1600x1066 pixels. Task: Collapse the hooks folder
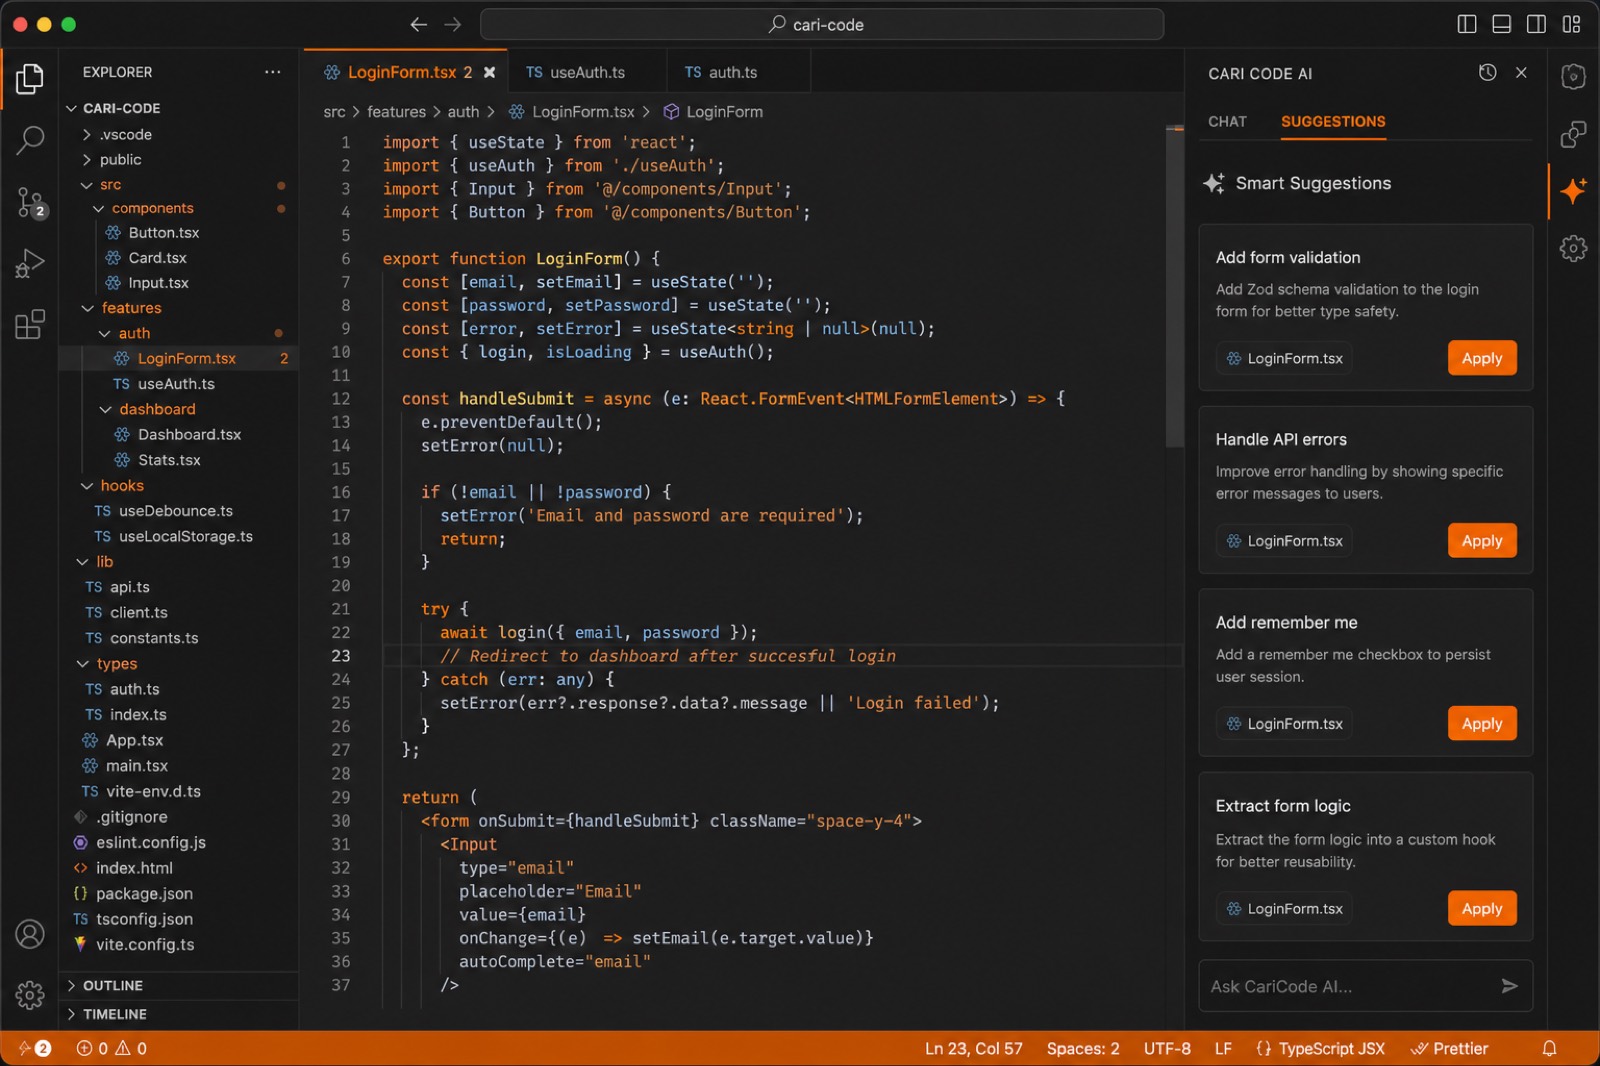[179, 485]
